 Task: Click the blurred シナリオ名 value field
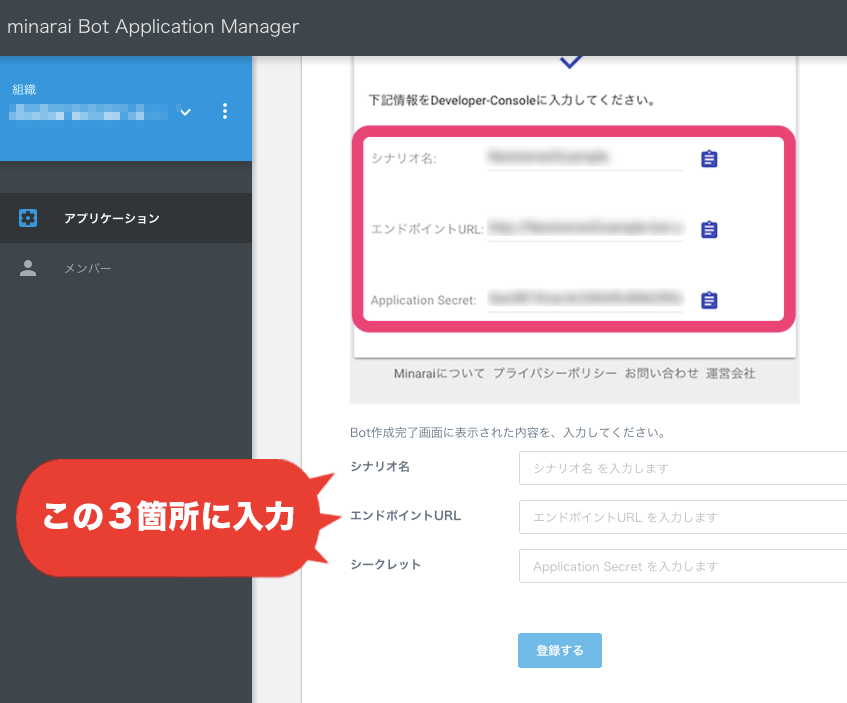click(x=585, y=158)
